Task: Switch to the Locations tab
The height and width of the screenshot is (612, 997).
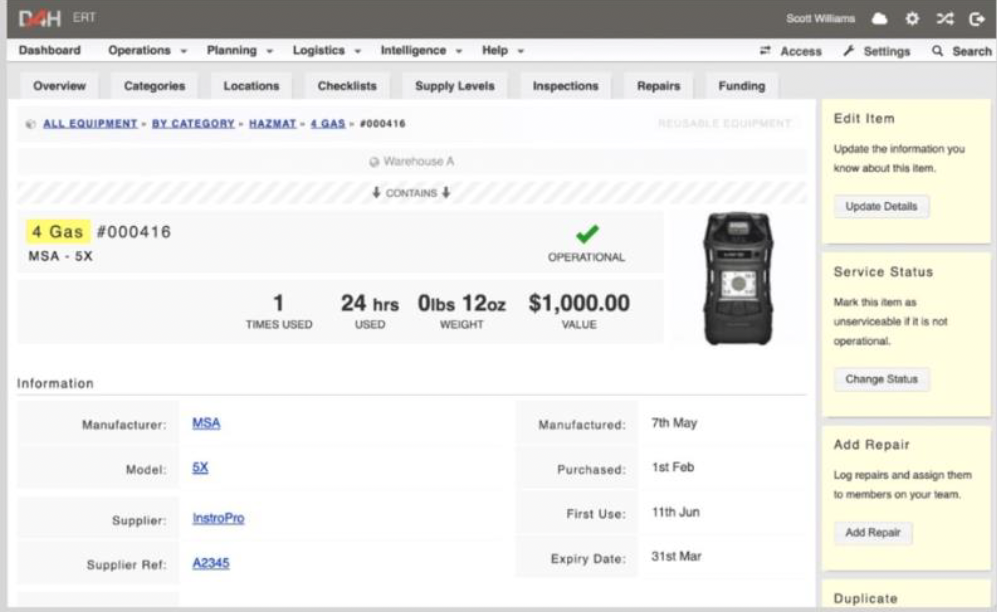Action: coord(251,86)
